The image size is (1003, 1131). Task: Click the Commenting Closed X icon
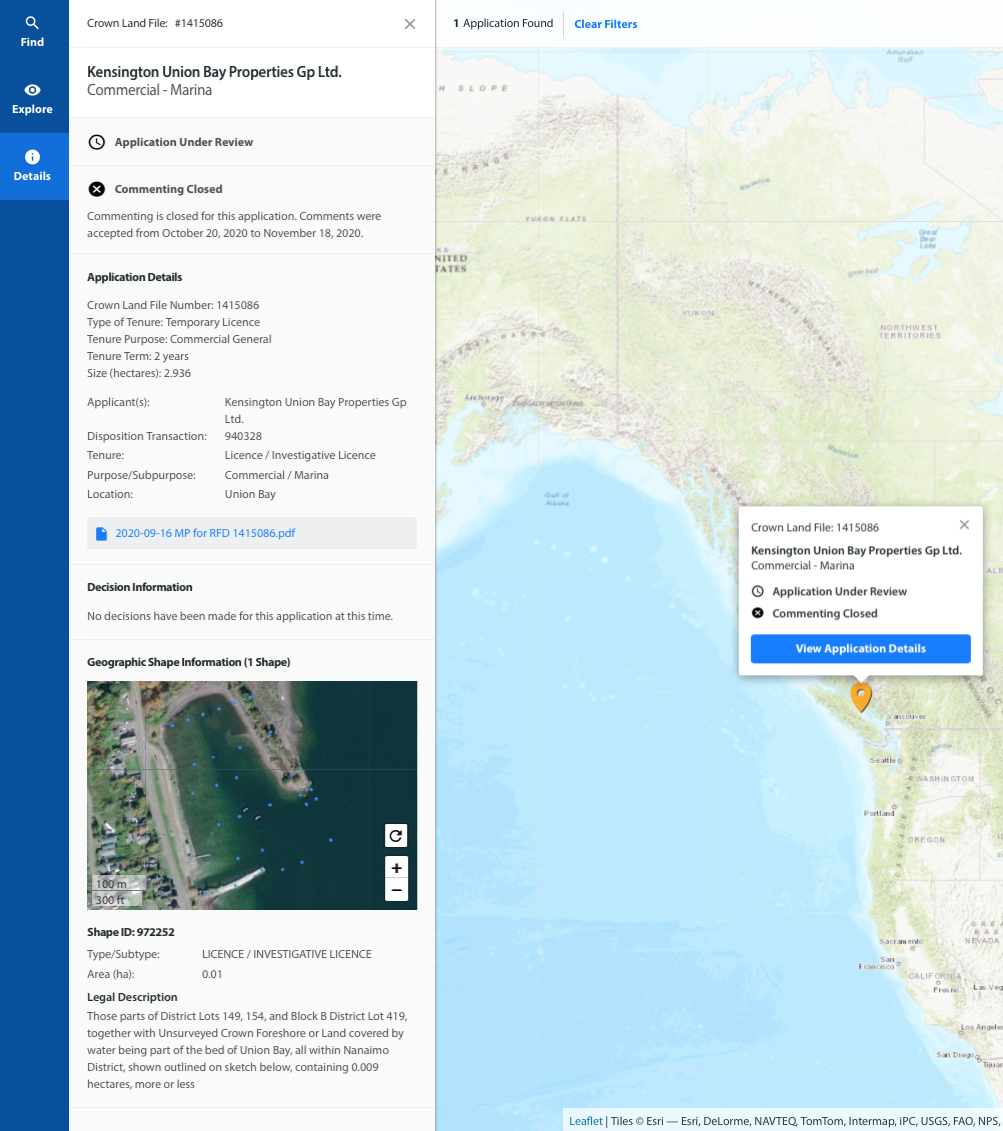(97, 189)
